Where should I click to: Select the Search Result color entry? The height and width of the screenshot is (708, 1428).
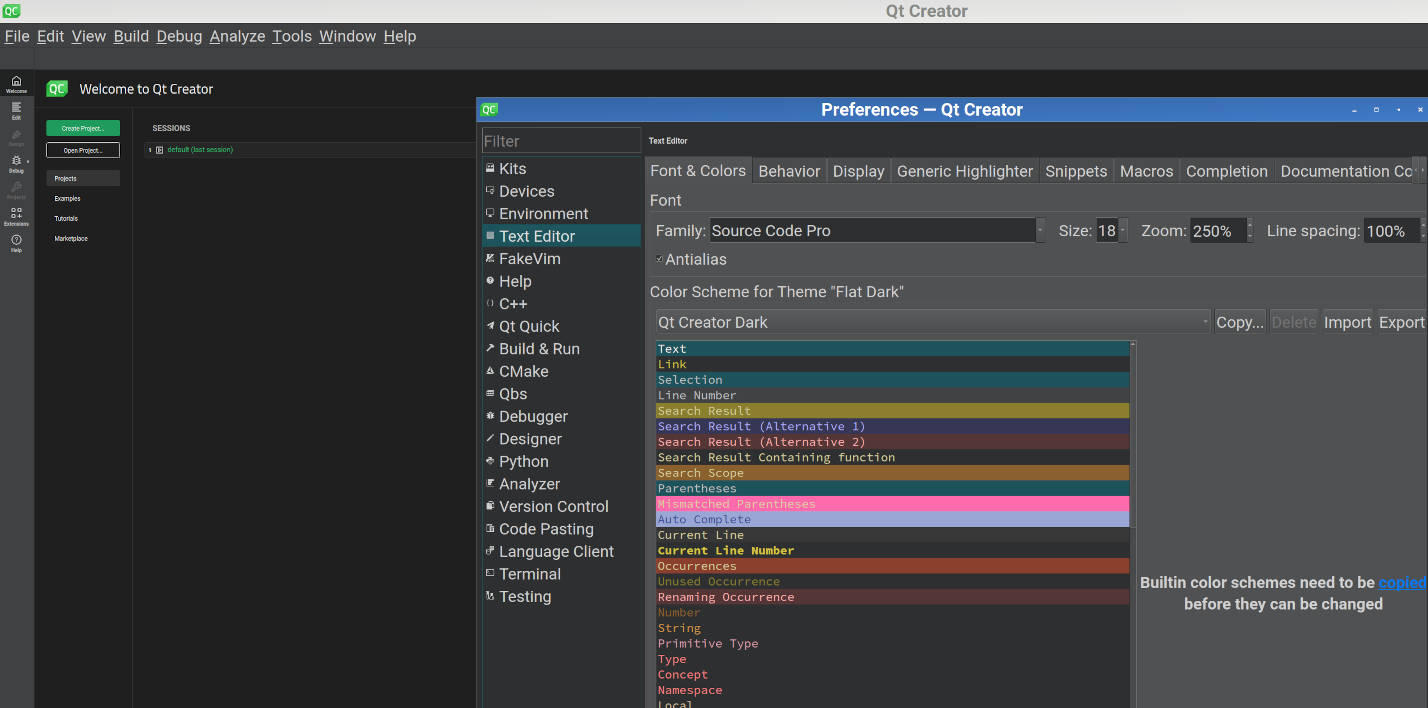(x=892, y=411)
